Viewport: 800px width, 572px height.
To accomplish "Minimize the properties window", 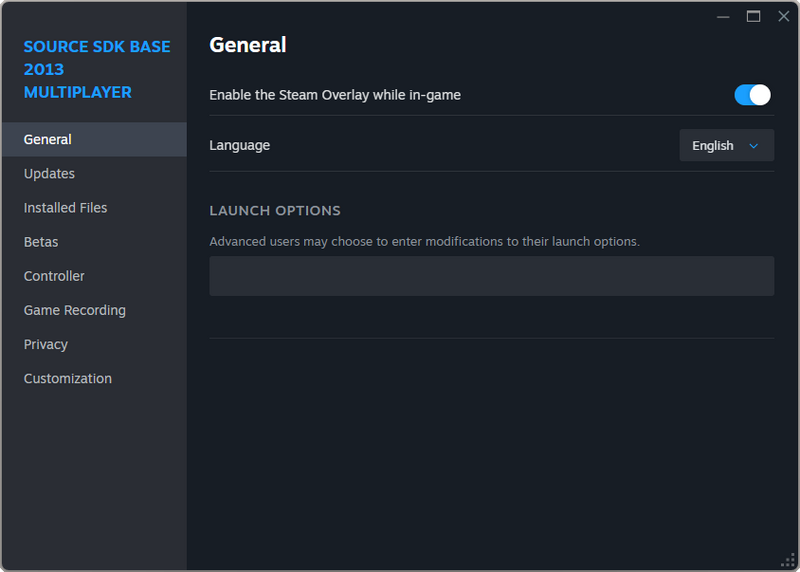I will [x=723, y=17].
